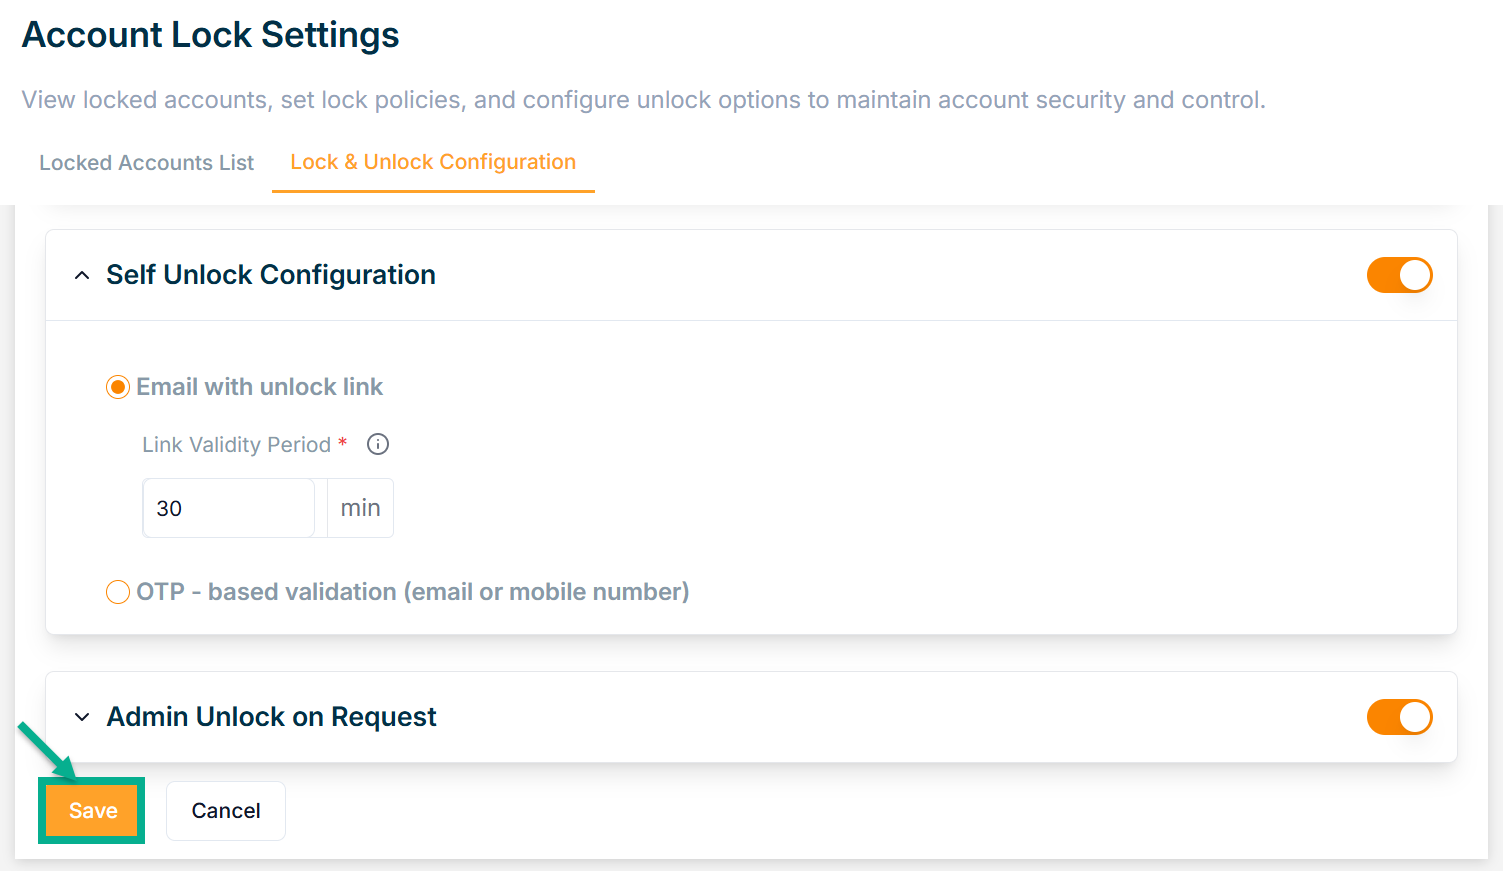Click the red required asterisk by Link Validity Period
This screenshot has height=871, width=1503.
click(343, 442)
